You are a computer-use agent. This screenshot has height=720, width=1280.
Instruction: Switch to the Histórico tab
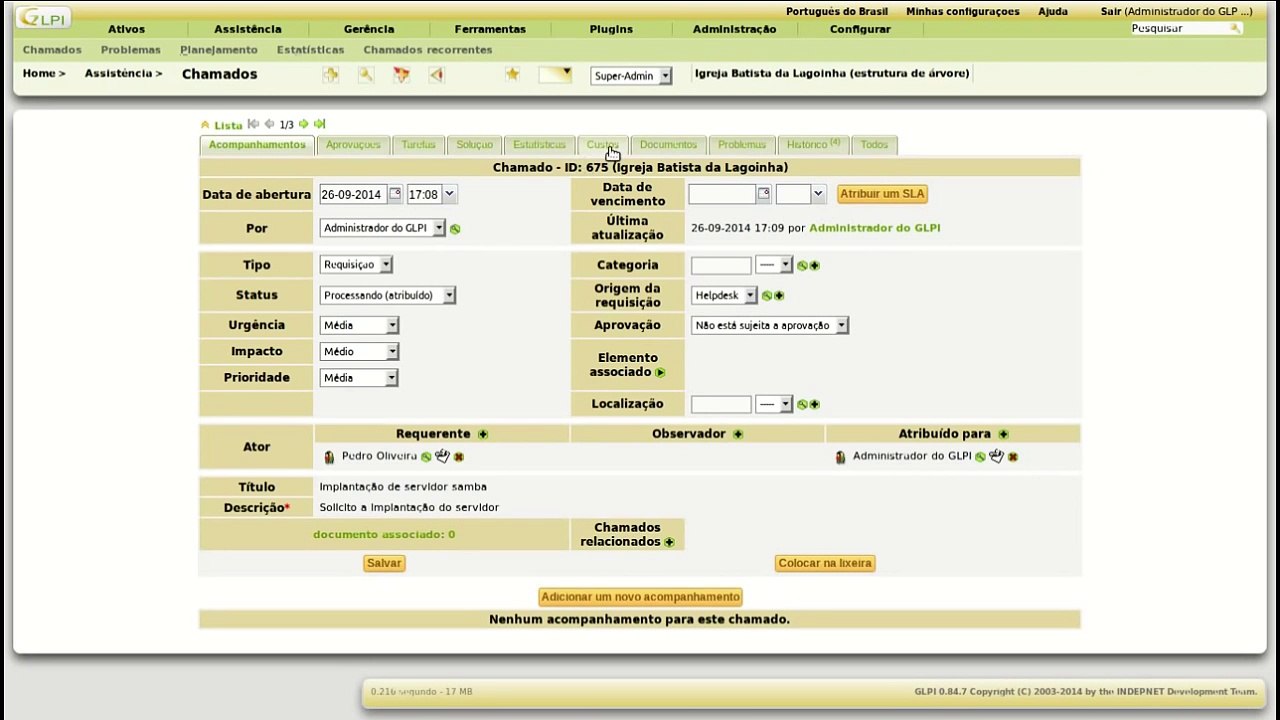pos(814,145)
